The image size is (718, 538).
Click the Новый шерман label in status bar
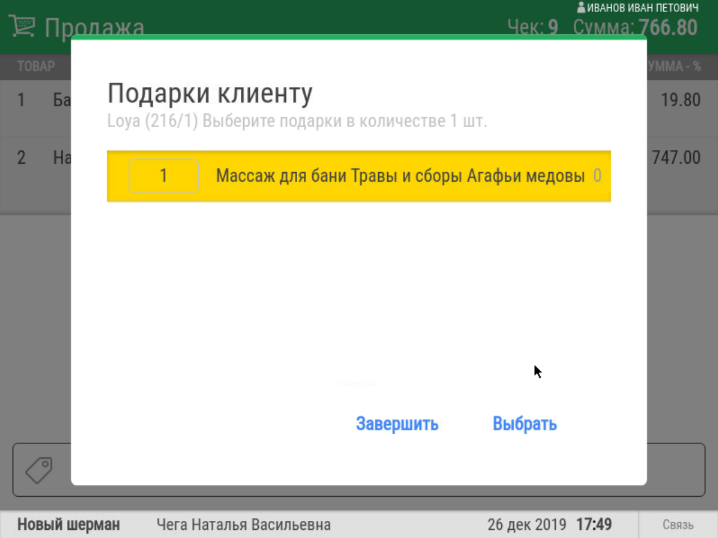69,524
